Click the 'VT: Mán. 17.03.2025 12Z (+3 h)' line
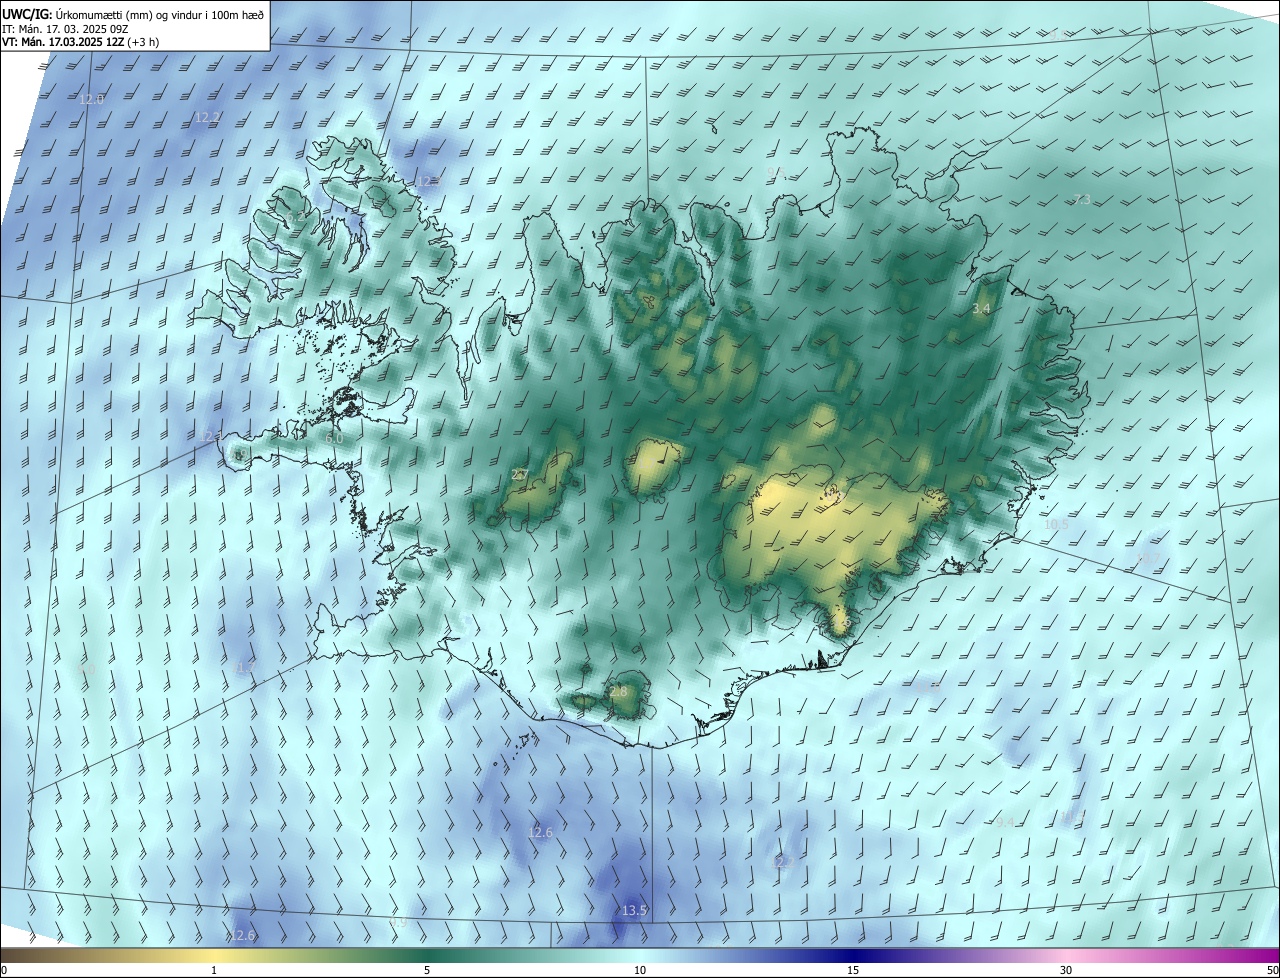Screen dimensions: 1280x978 (80, 42)
